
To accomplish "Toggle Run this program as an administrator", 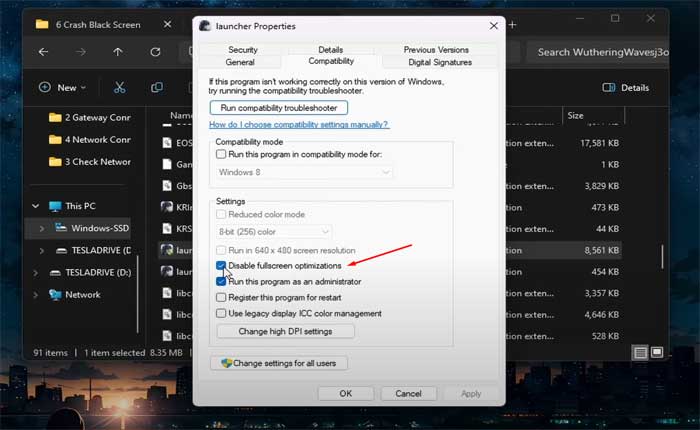I will (221, 282).
